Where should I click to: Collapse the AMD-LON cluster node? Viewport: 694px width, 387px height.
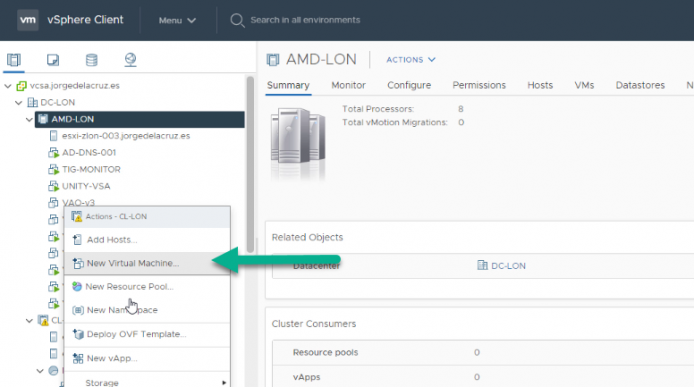pos(29,120)
